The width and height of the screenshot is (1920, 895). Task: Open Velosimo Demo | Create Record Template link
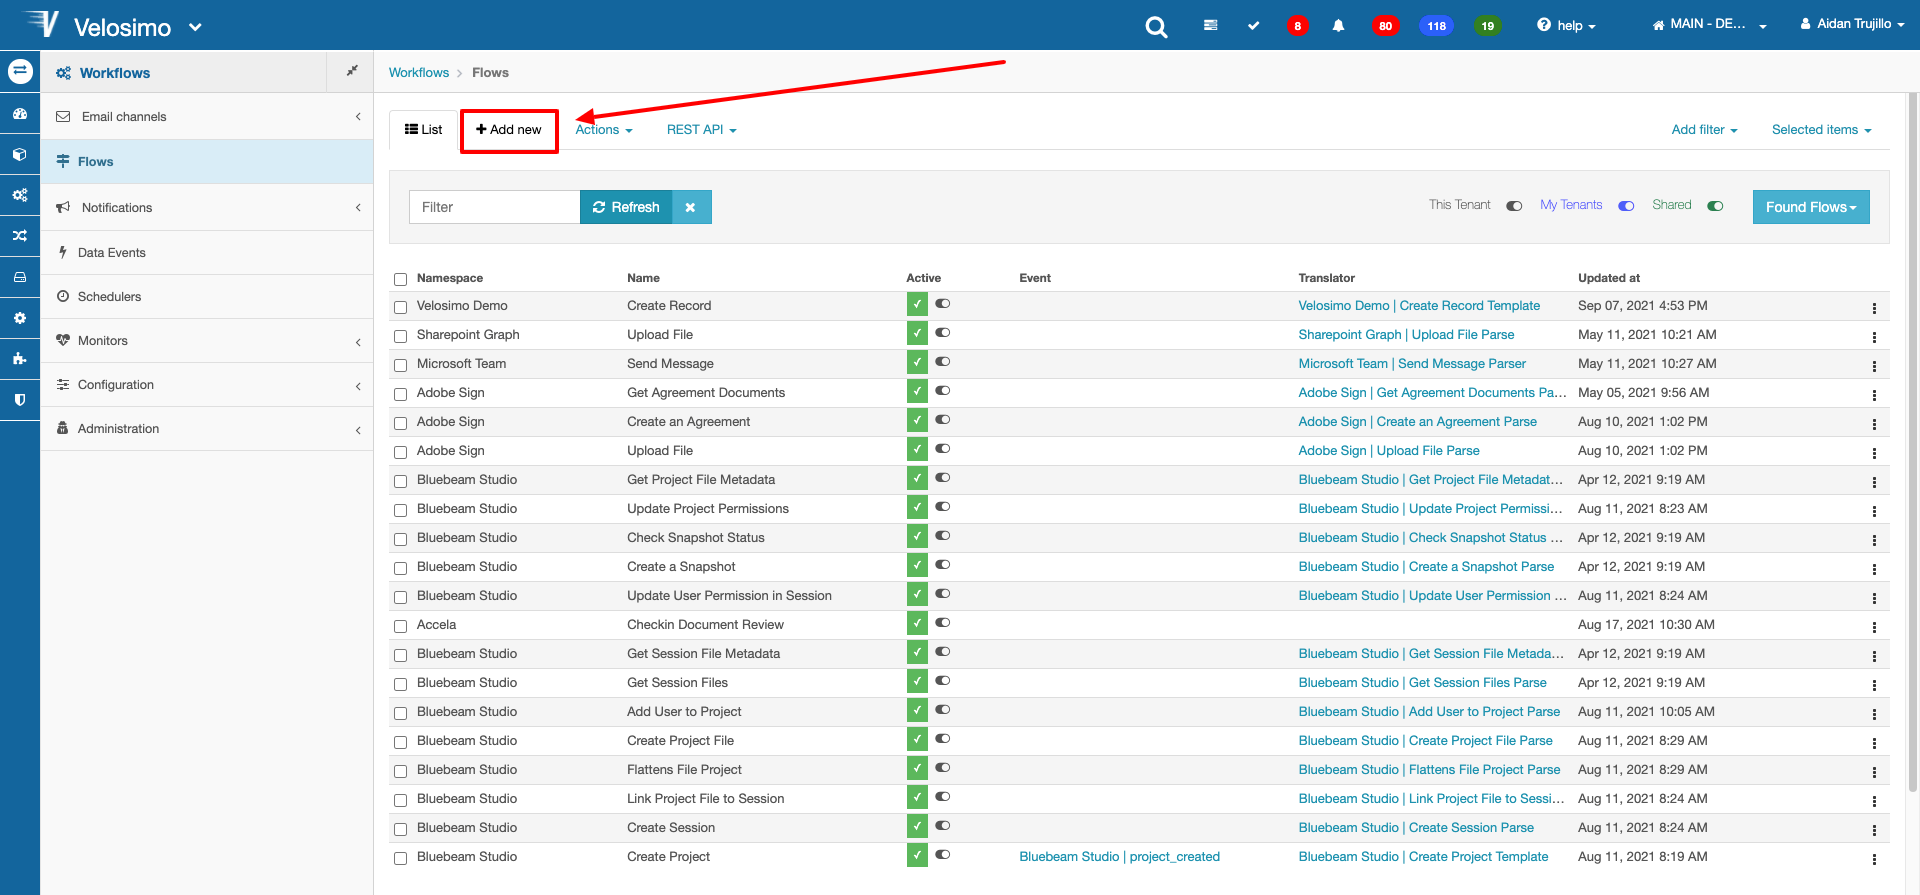click(1419, 306)
